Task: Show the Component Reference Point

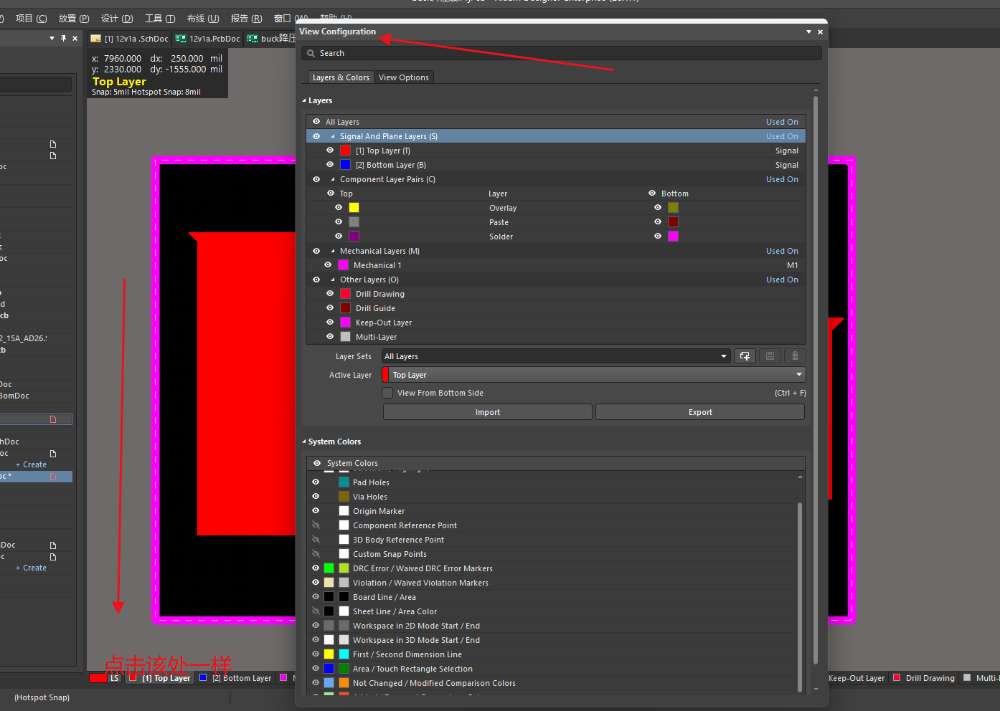Action: (316, 525)
